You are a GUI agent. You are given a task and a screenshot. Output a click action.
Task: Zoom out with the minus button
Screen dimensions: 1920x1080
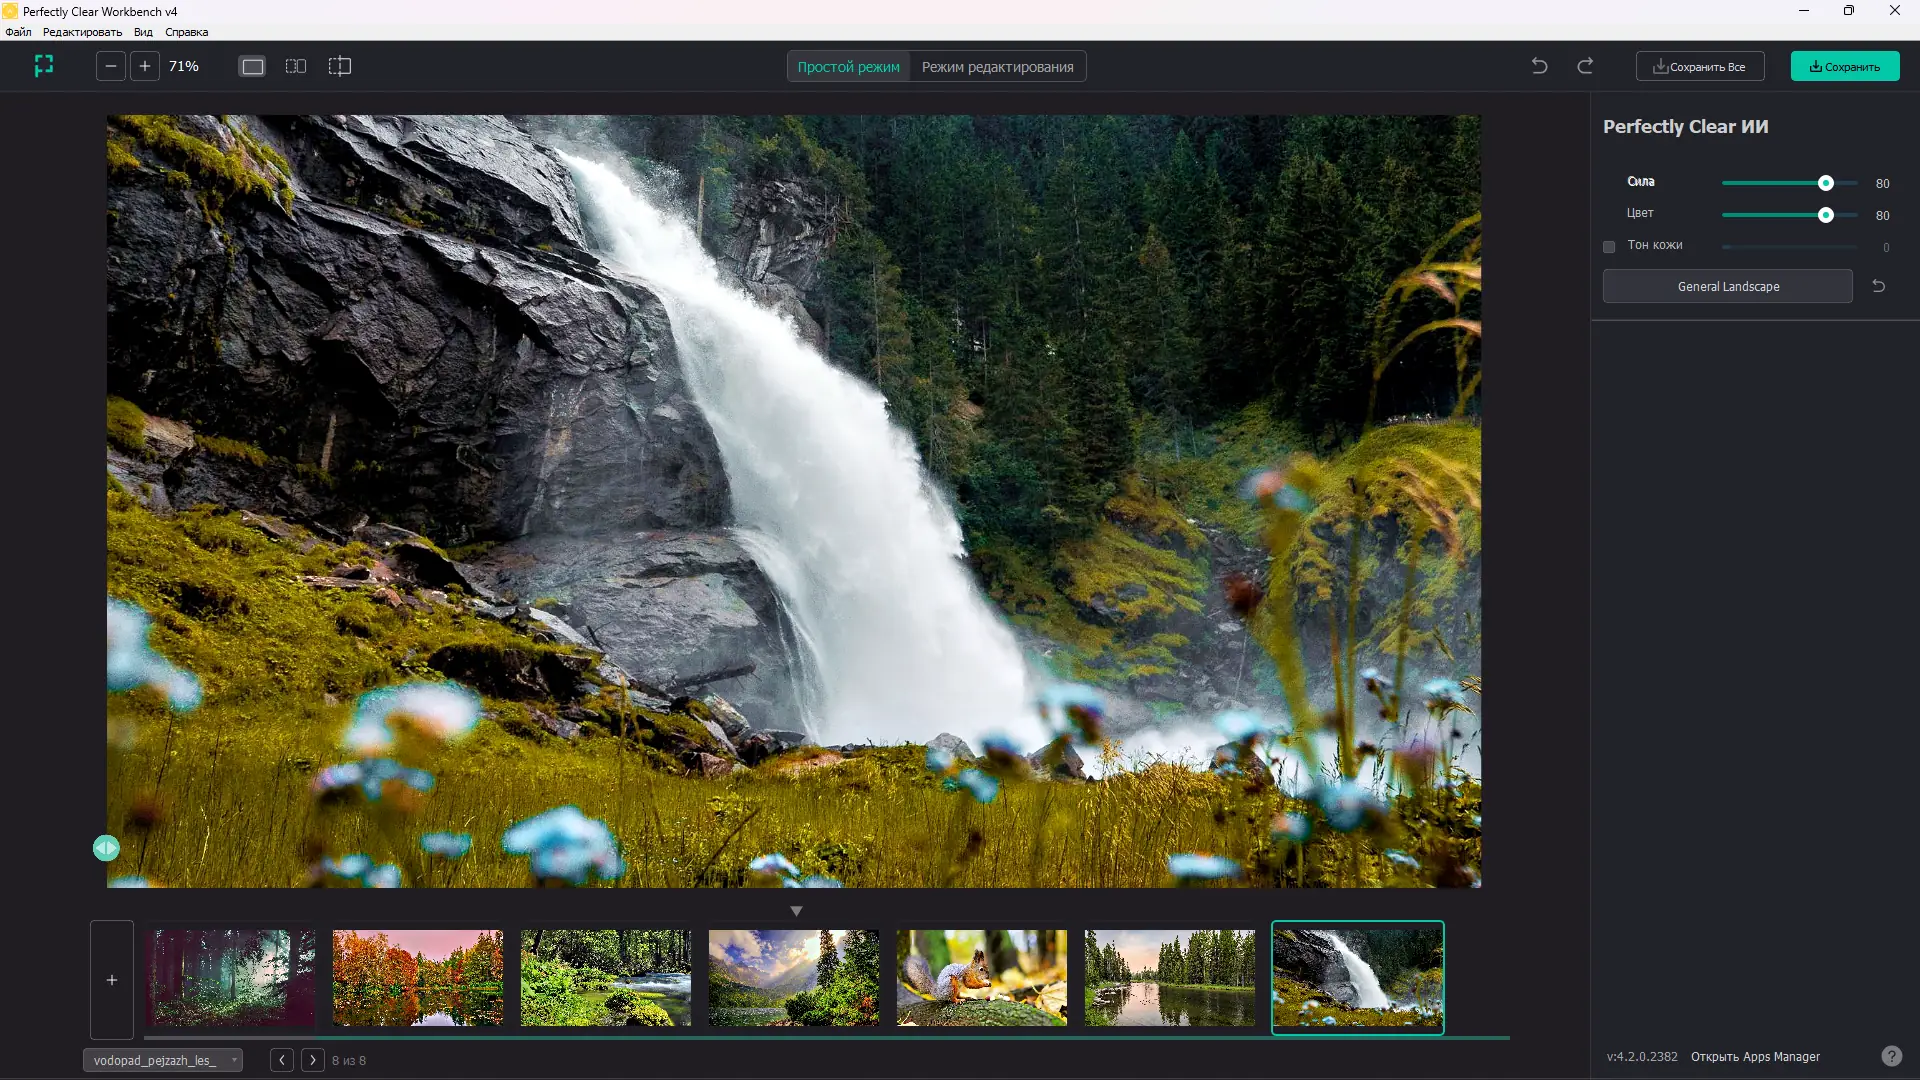pyautogui.click(x=111, y=66)
